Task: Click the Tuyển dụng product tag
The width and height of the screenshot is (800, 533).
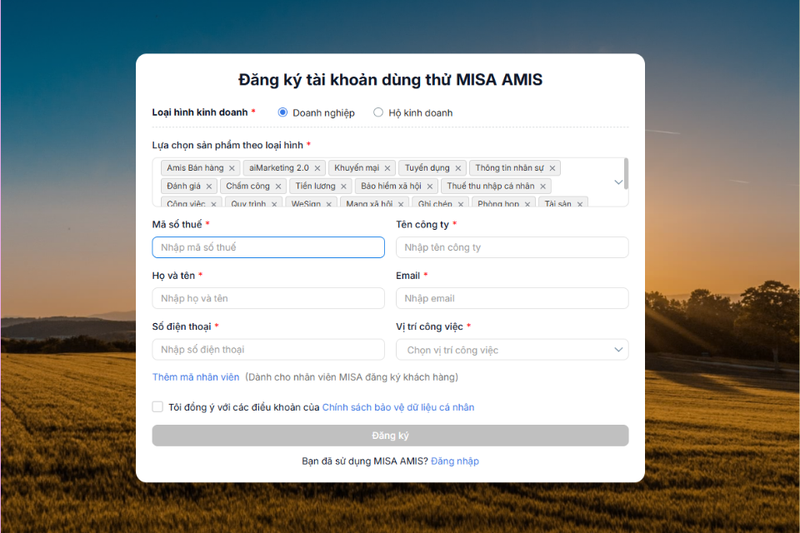Action: 432,168
